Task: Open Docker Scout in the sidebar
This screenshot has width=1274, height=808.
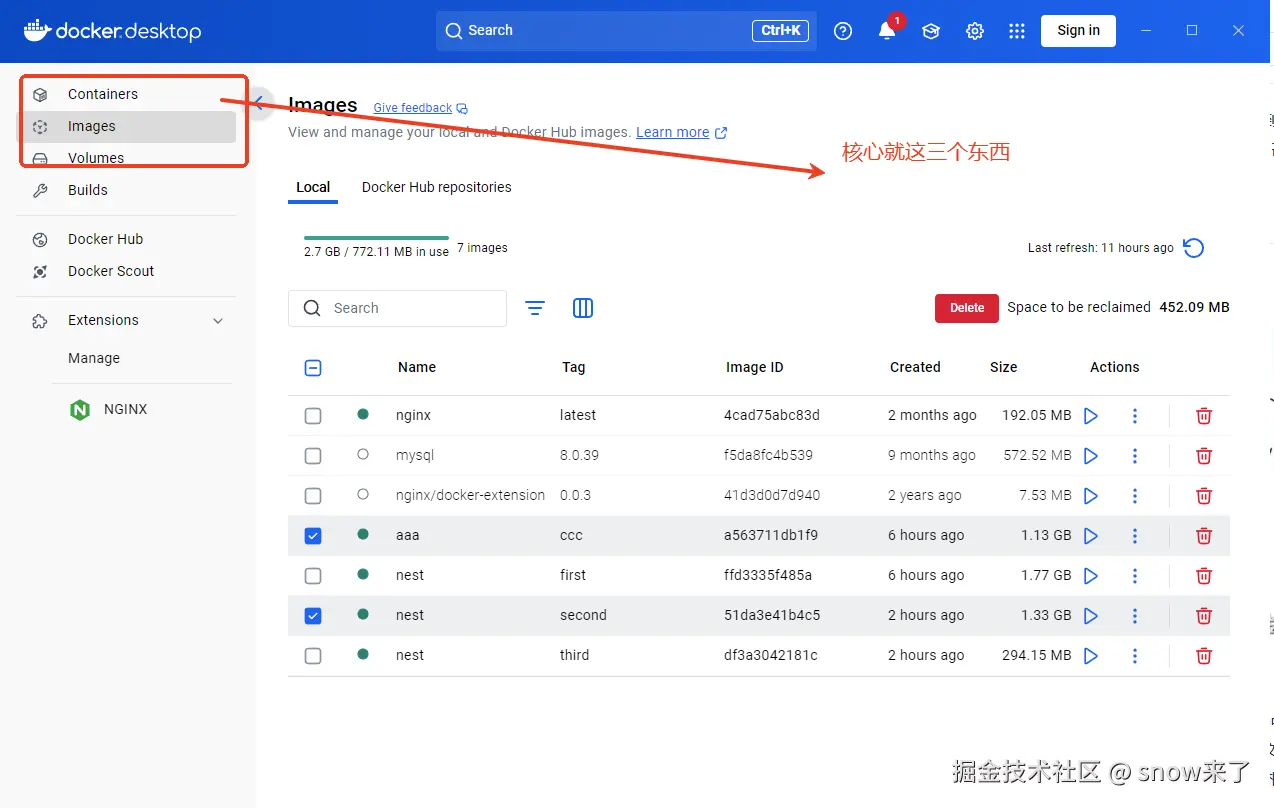Action: tap(127, 271)
